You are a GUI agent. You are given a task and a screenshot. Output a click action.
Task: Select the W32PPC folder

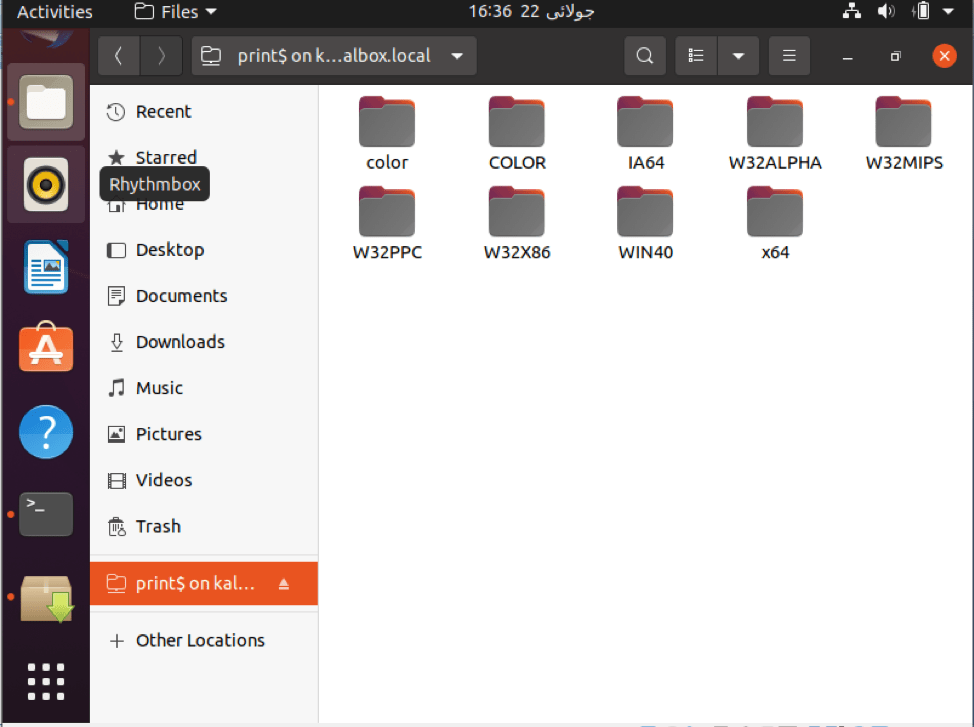387,224
